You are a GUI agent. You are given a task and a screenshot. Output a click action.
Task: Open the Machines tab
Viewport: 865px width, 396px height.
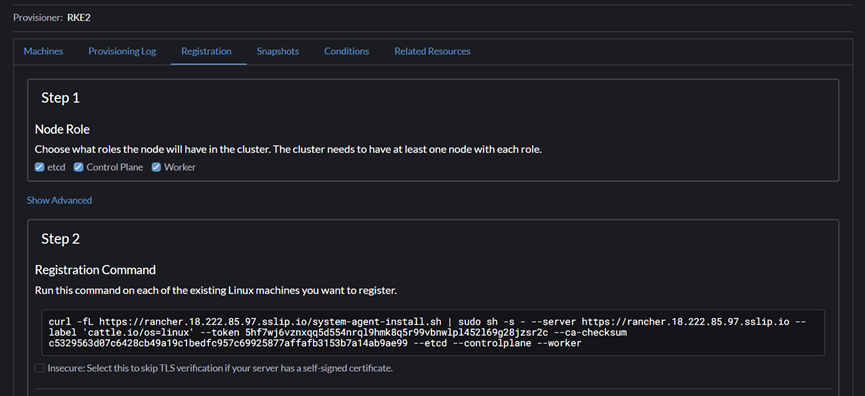(43, 51)
